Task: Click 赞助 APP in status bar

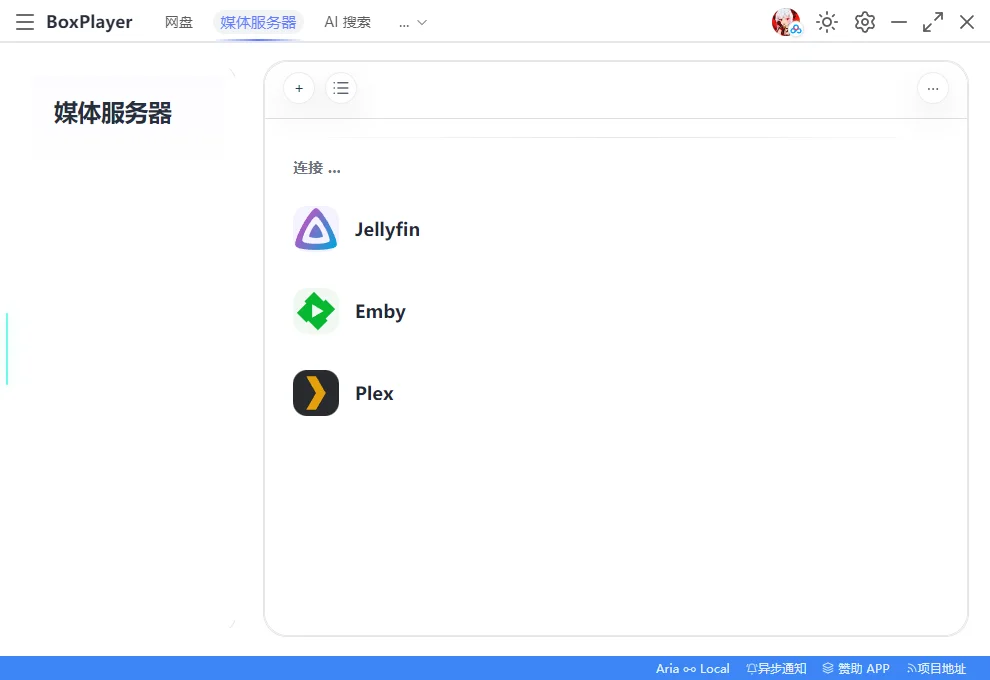Action: pos(856,669)
